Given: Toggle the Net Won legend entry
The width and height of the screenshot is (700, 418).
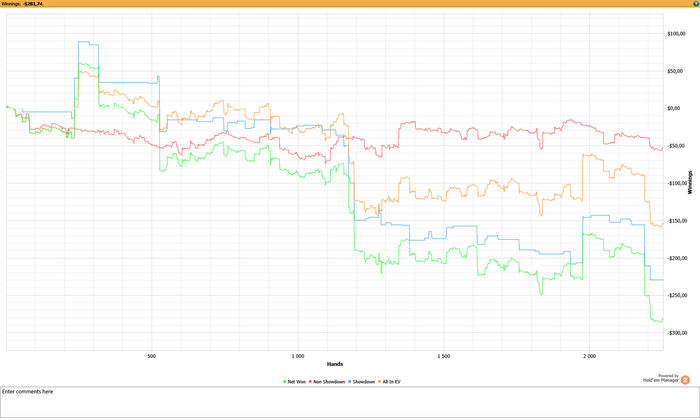Looking at the screenshot, I should (x=295, y=382).
